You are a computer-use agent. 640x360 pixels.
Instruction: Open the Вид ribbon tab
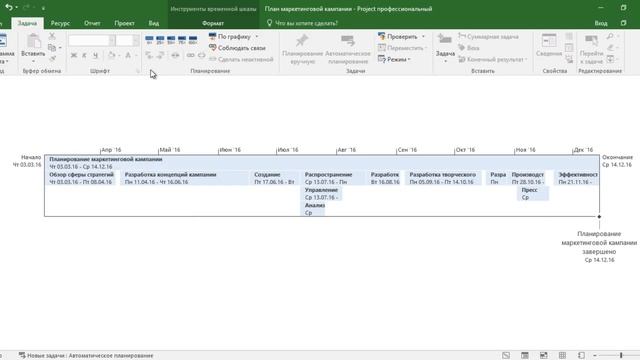tap(154, 23)
